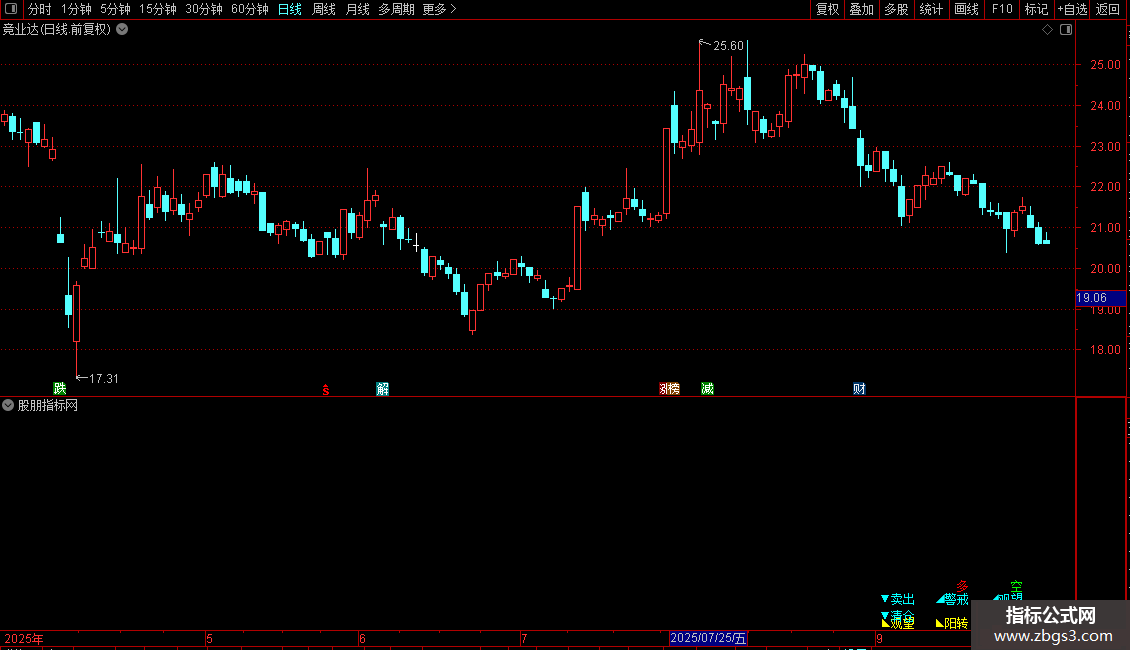
Task: Click the month 9 tick on time axis
Action: (880, 639)
